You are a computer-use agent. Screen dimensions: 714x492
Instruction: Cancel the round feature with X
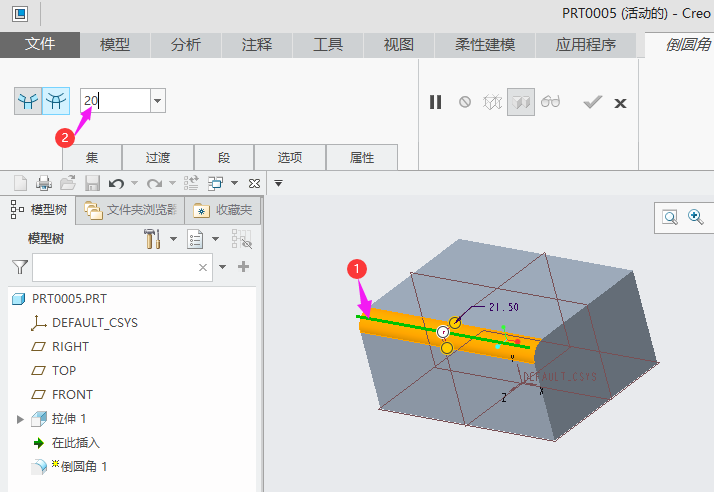[620, 102]
